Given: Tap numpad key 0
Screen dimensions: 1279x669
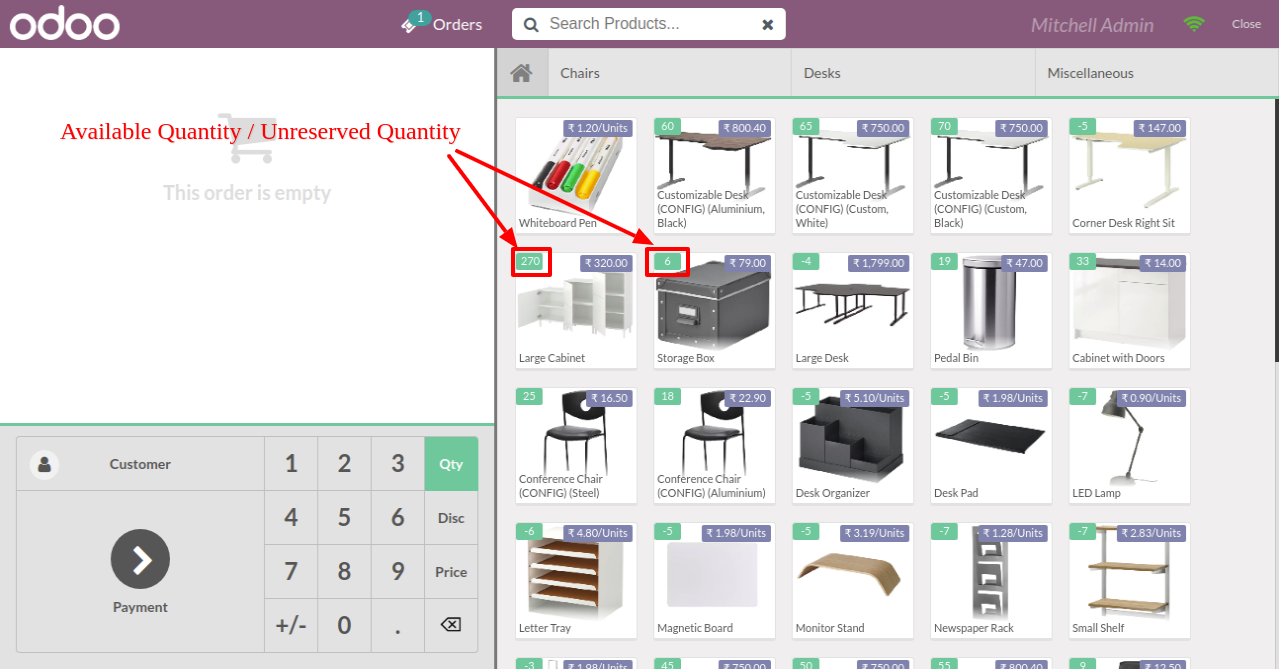Looking at the screenshot, I should pyautogui.click(x=344, y=626).
